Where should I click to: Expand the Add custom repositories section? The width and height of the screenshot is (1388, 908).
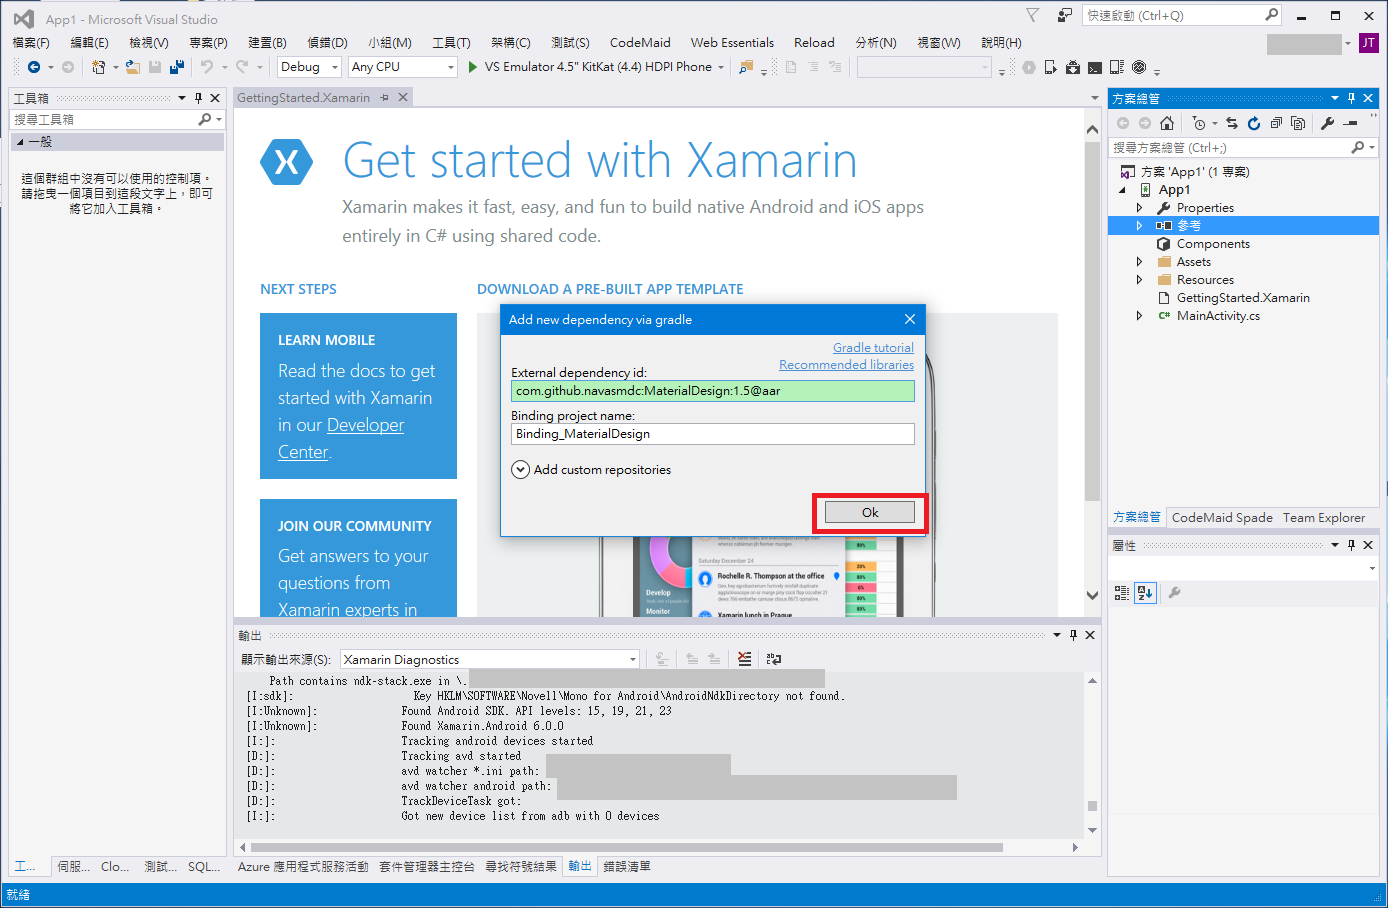[520, 470]
